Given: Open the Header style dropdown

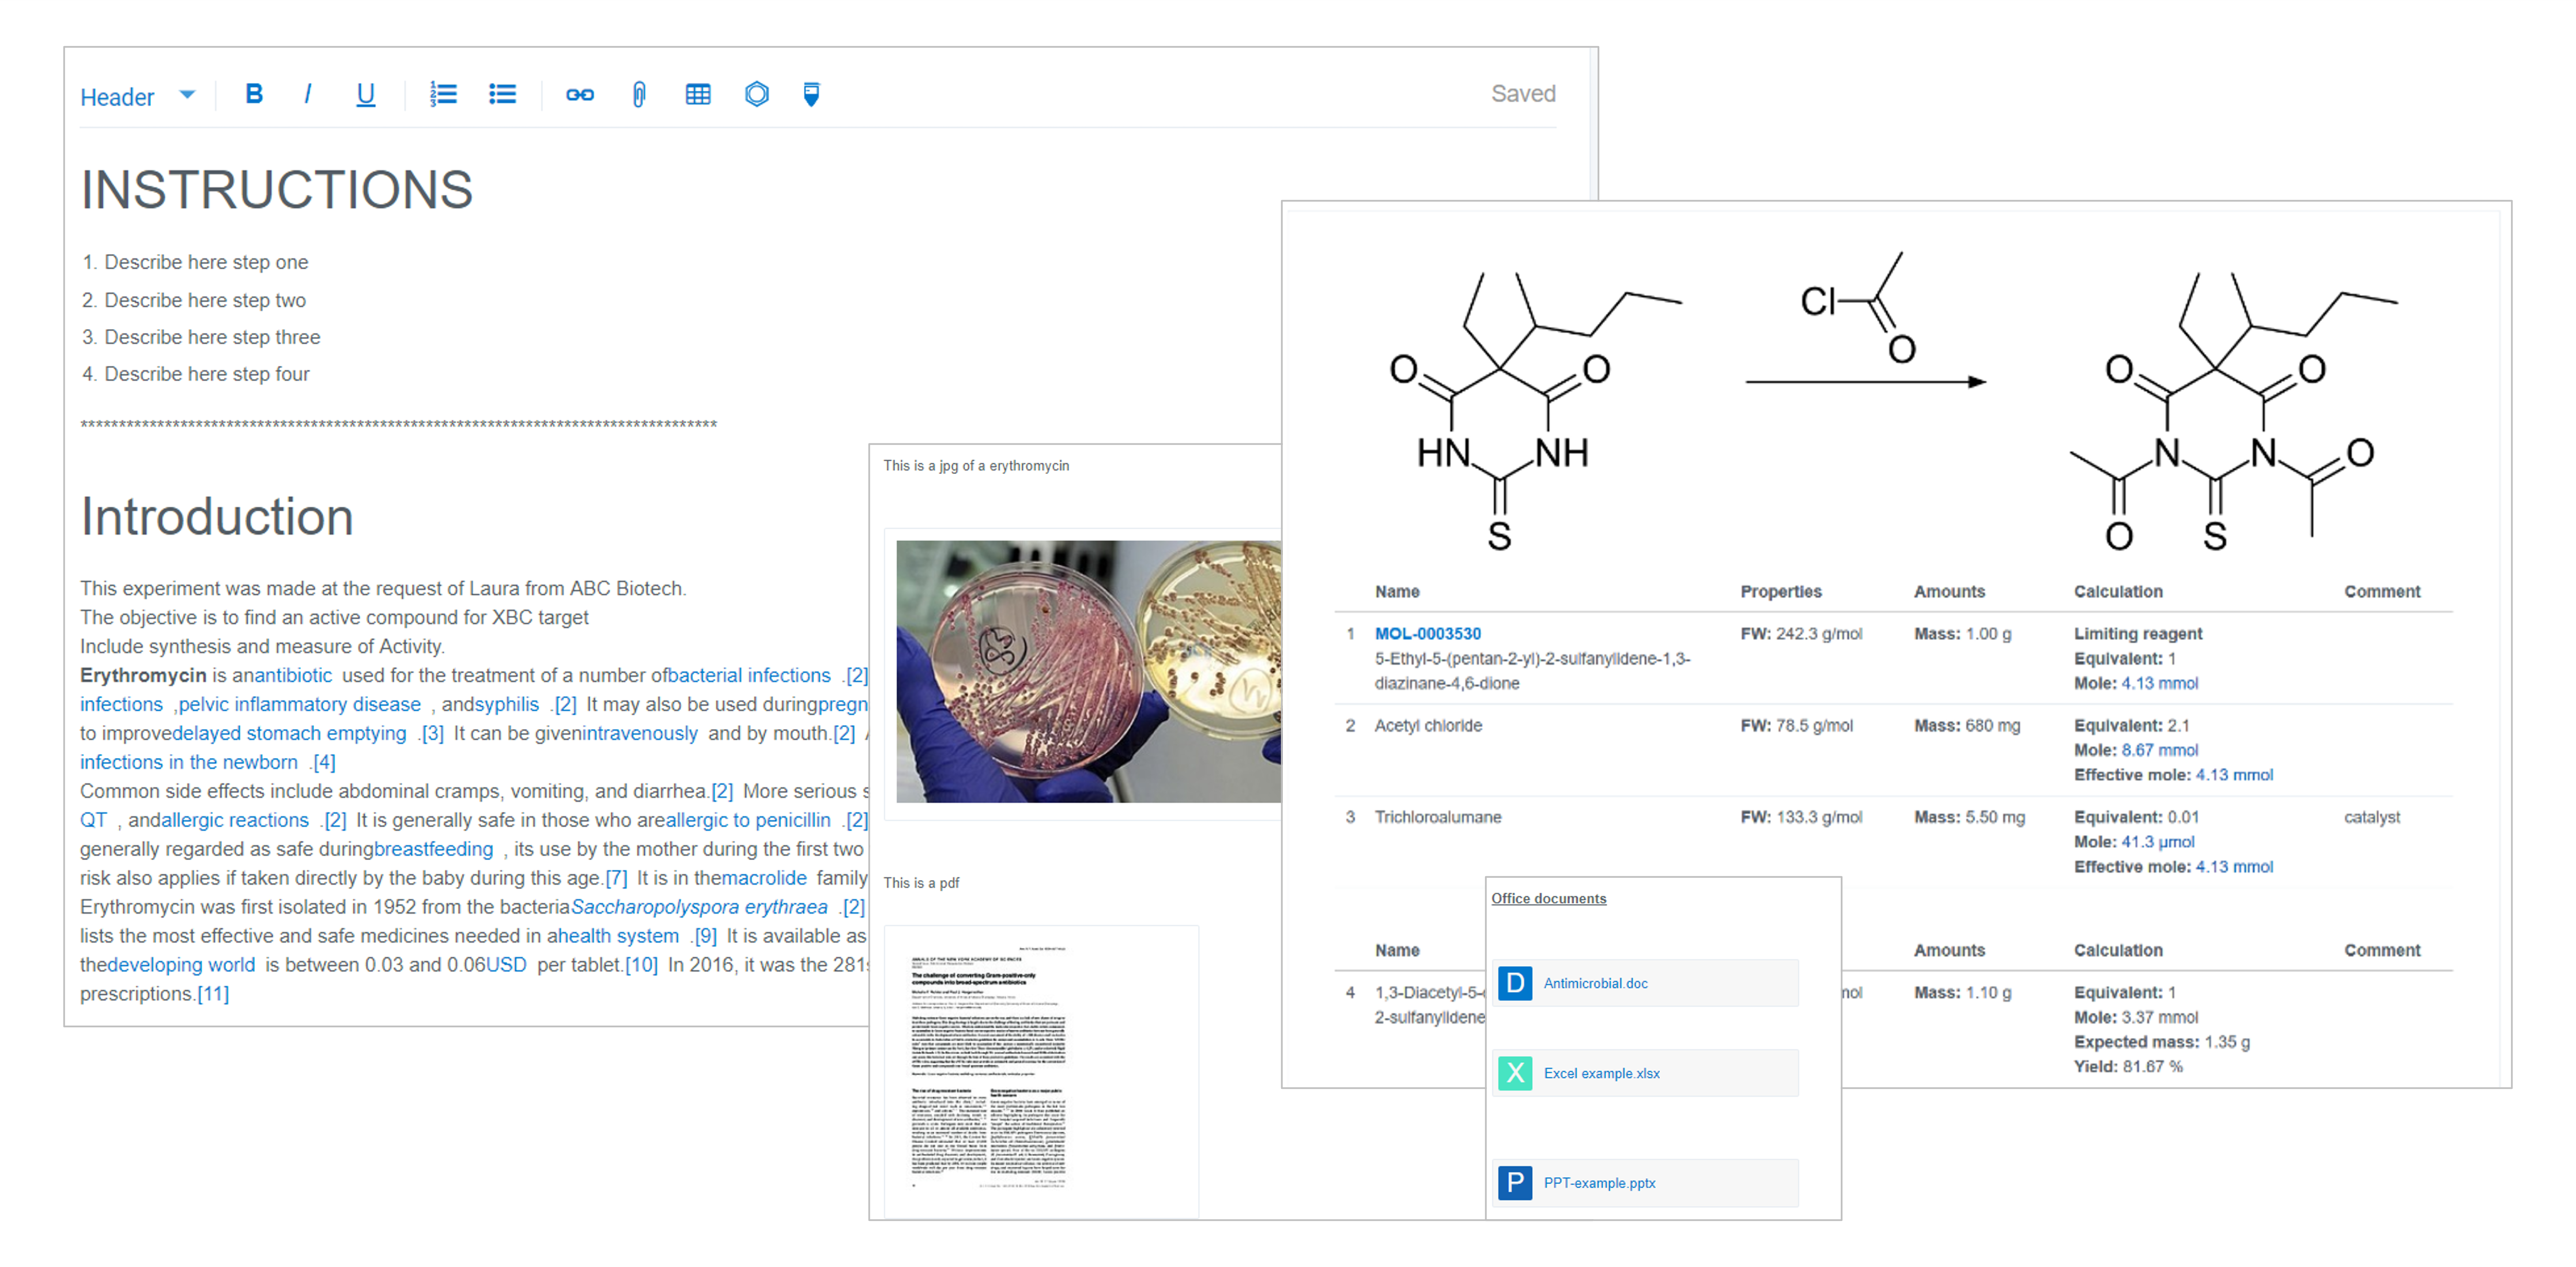Looking at the screenshot, I should (x=137, y=96).
